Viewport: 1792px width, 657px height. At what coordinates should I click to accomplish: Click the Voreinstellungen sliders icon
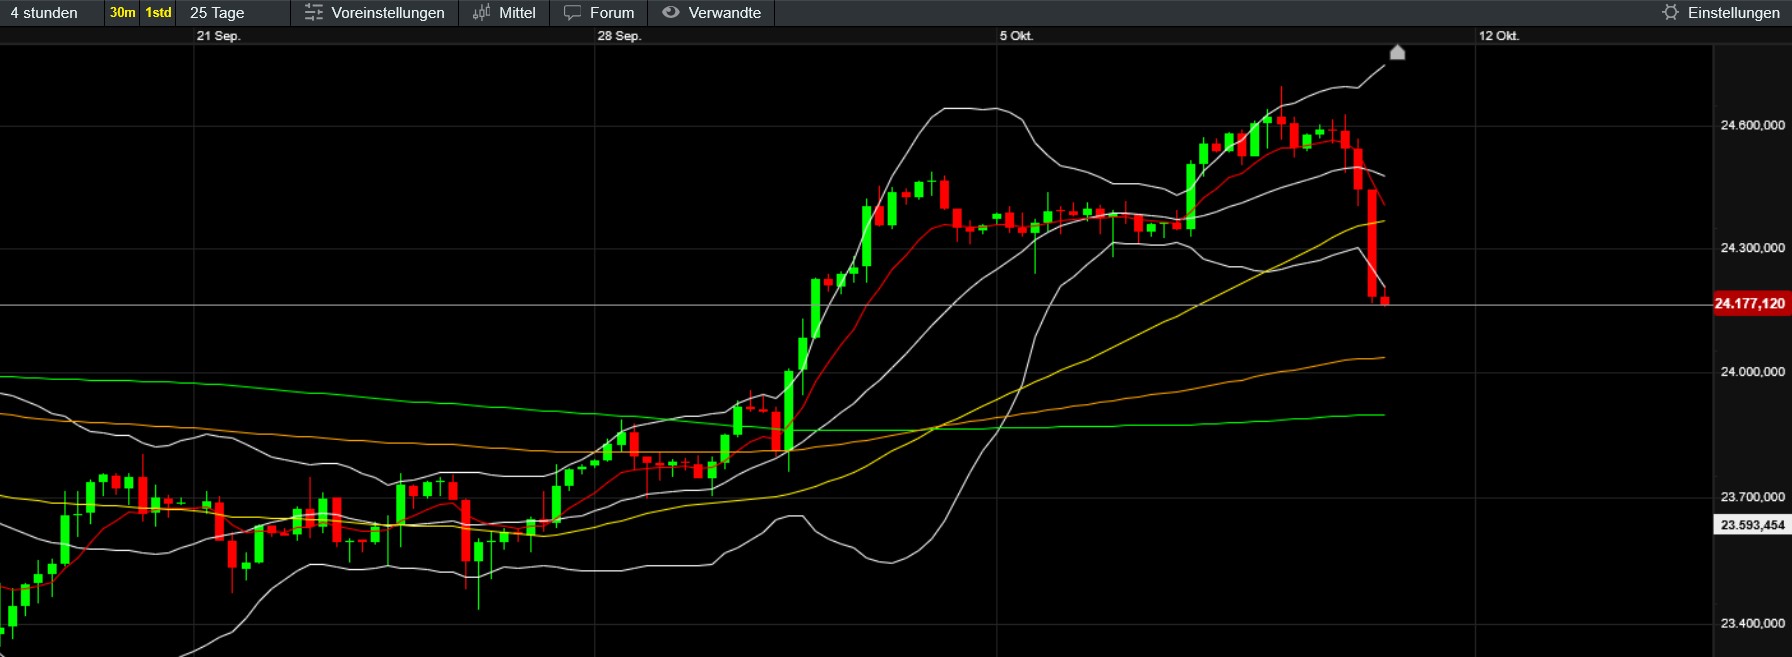click(313, 13)
